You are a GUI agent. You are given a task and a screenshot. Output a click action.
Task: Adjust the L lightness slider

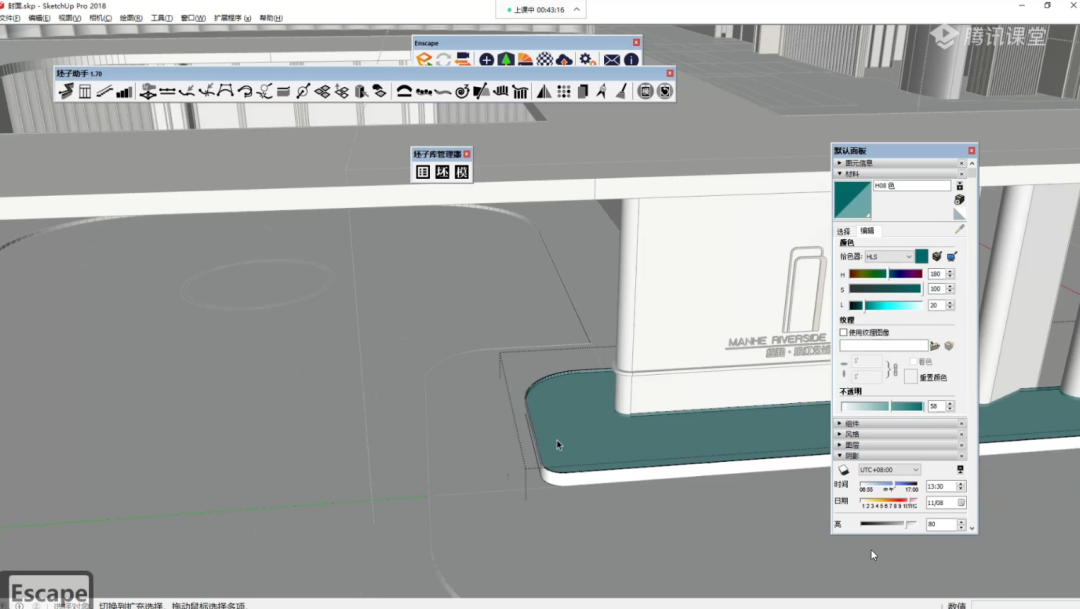886,305
